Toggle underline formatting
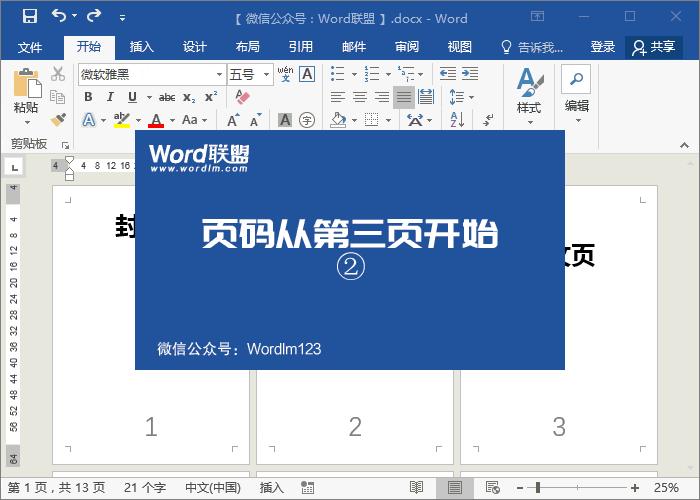This screenshot has width=700, height=500. click(x=132, y=97)
